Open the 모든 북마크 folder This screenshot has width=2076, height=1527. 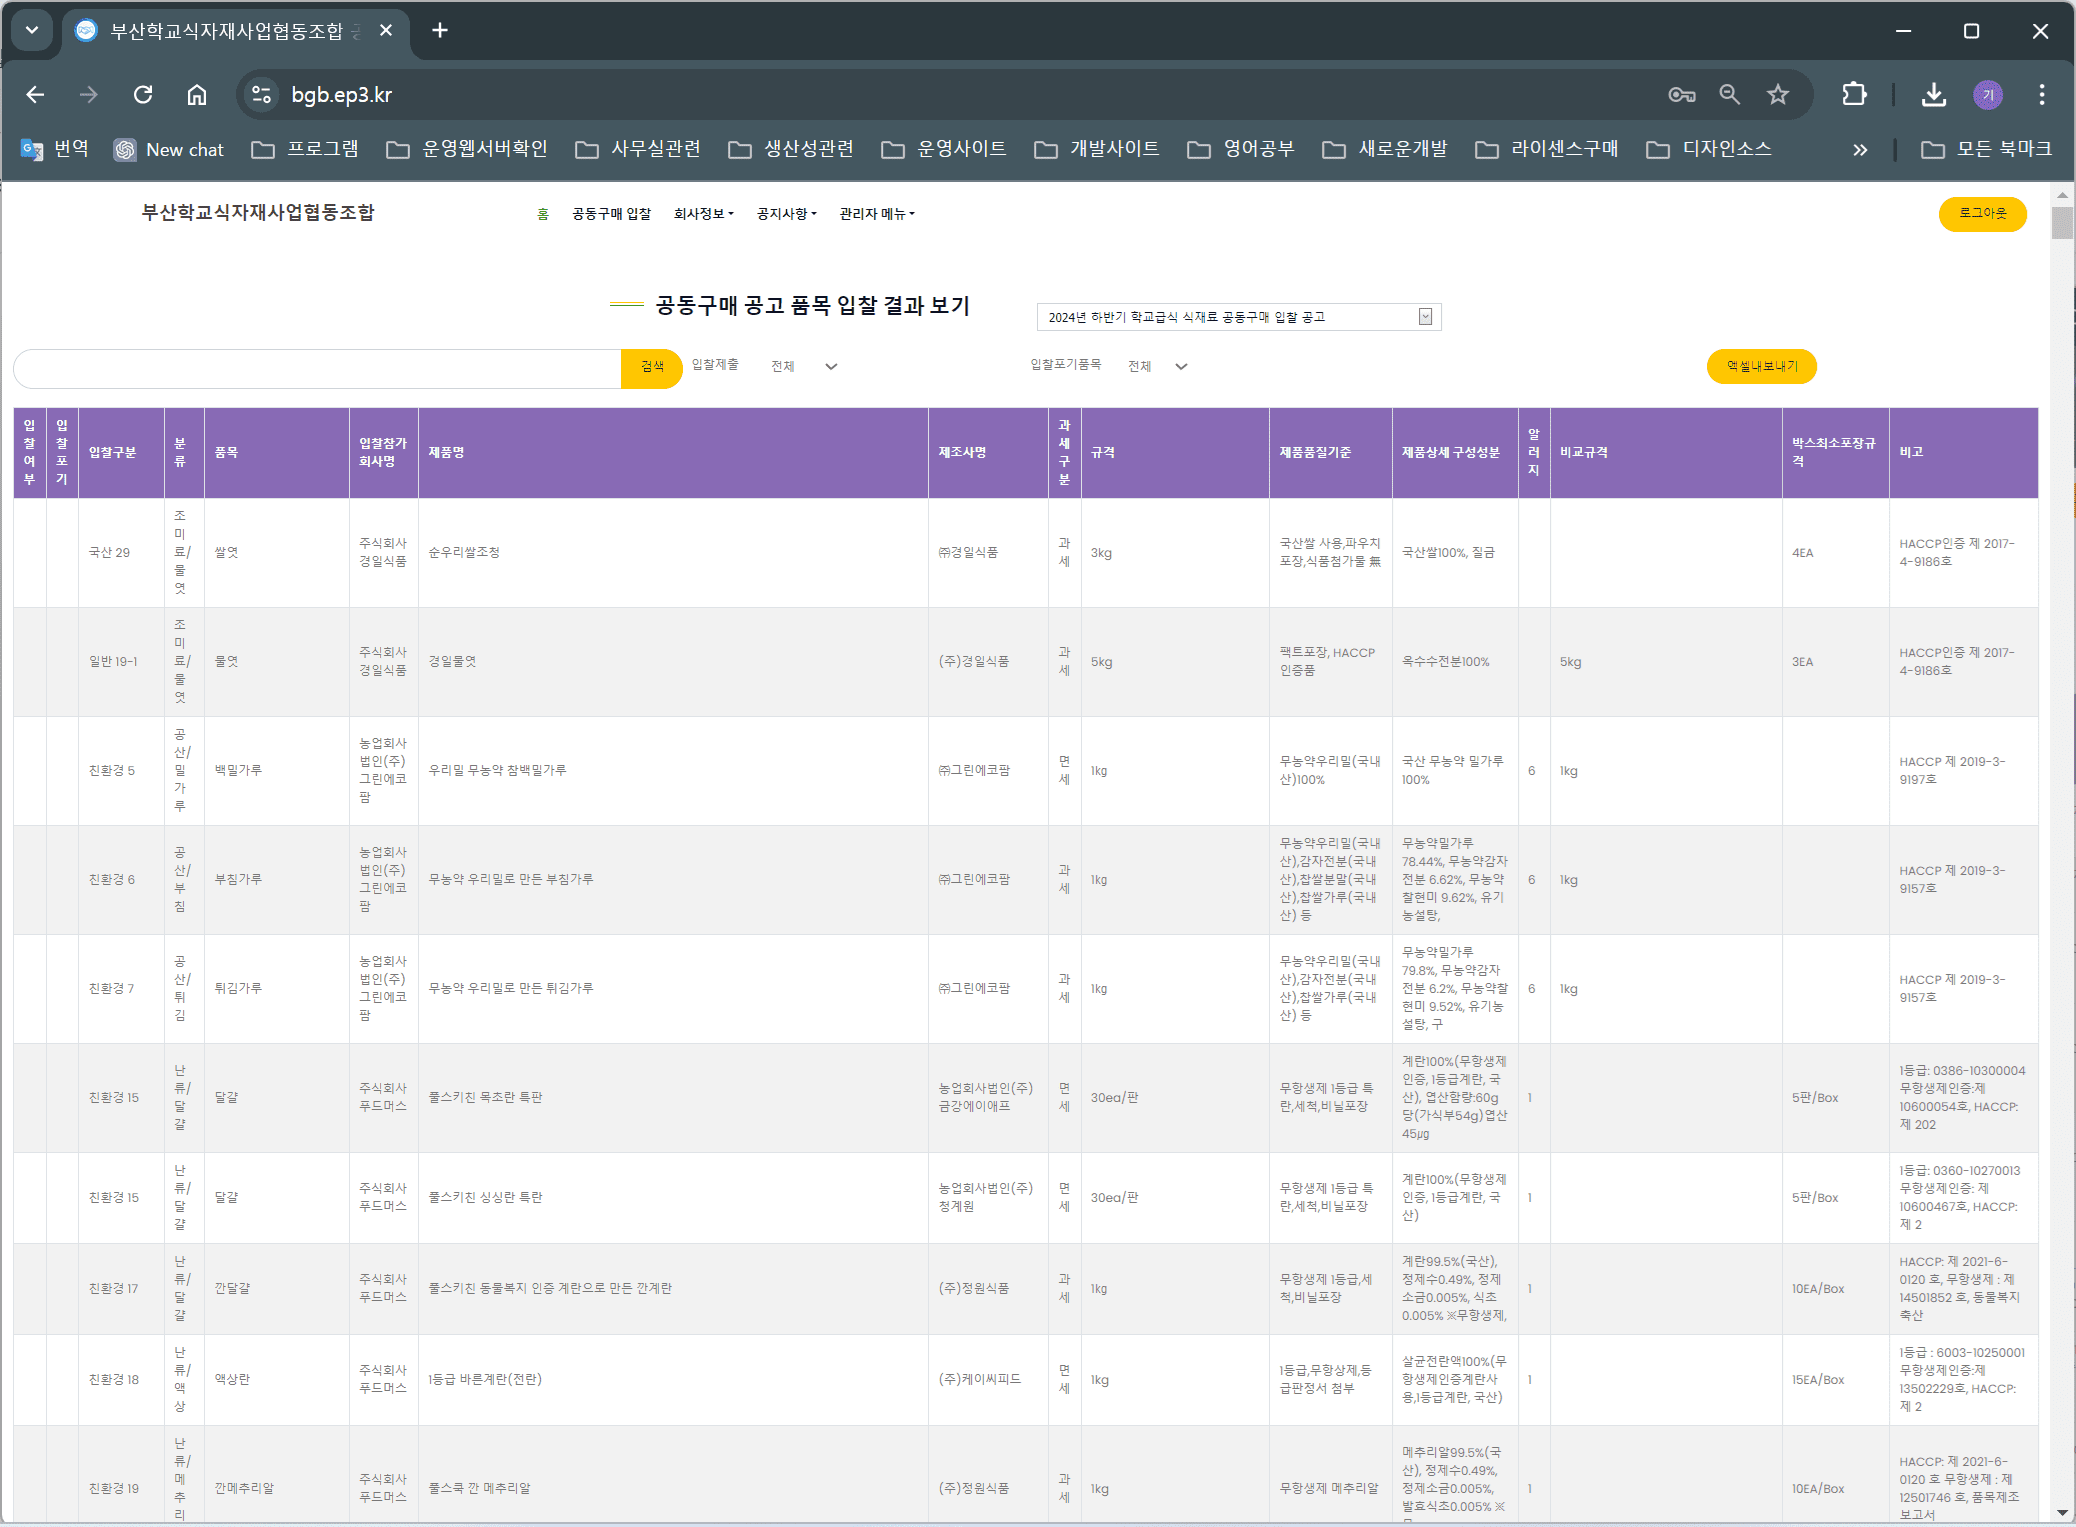point(1986,149)
